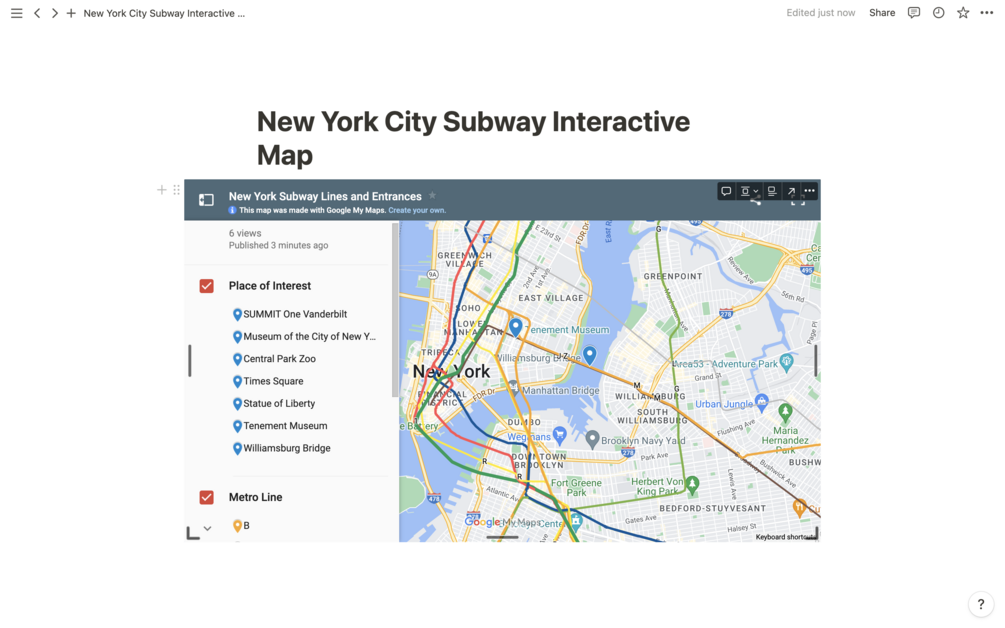1005x628 pixels.
Task: Click the Urban Jungle shop marker
Action: tap(761, 402)
